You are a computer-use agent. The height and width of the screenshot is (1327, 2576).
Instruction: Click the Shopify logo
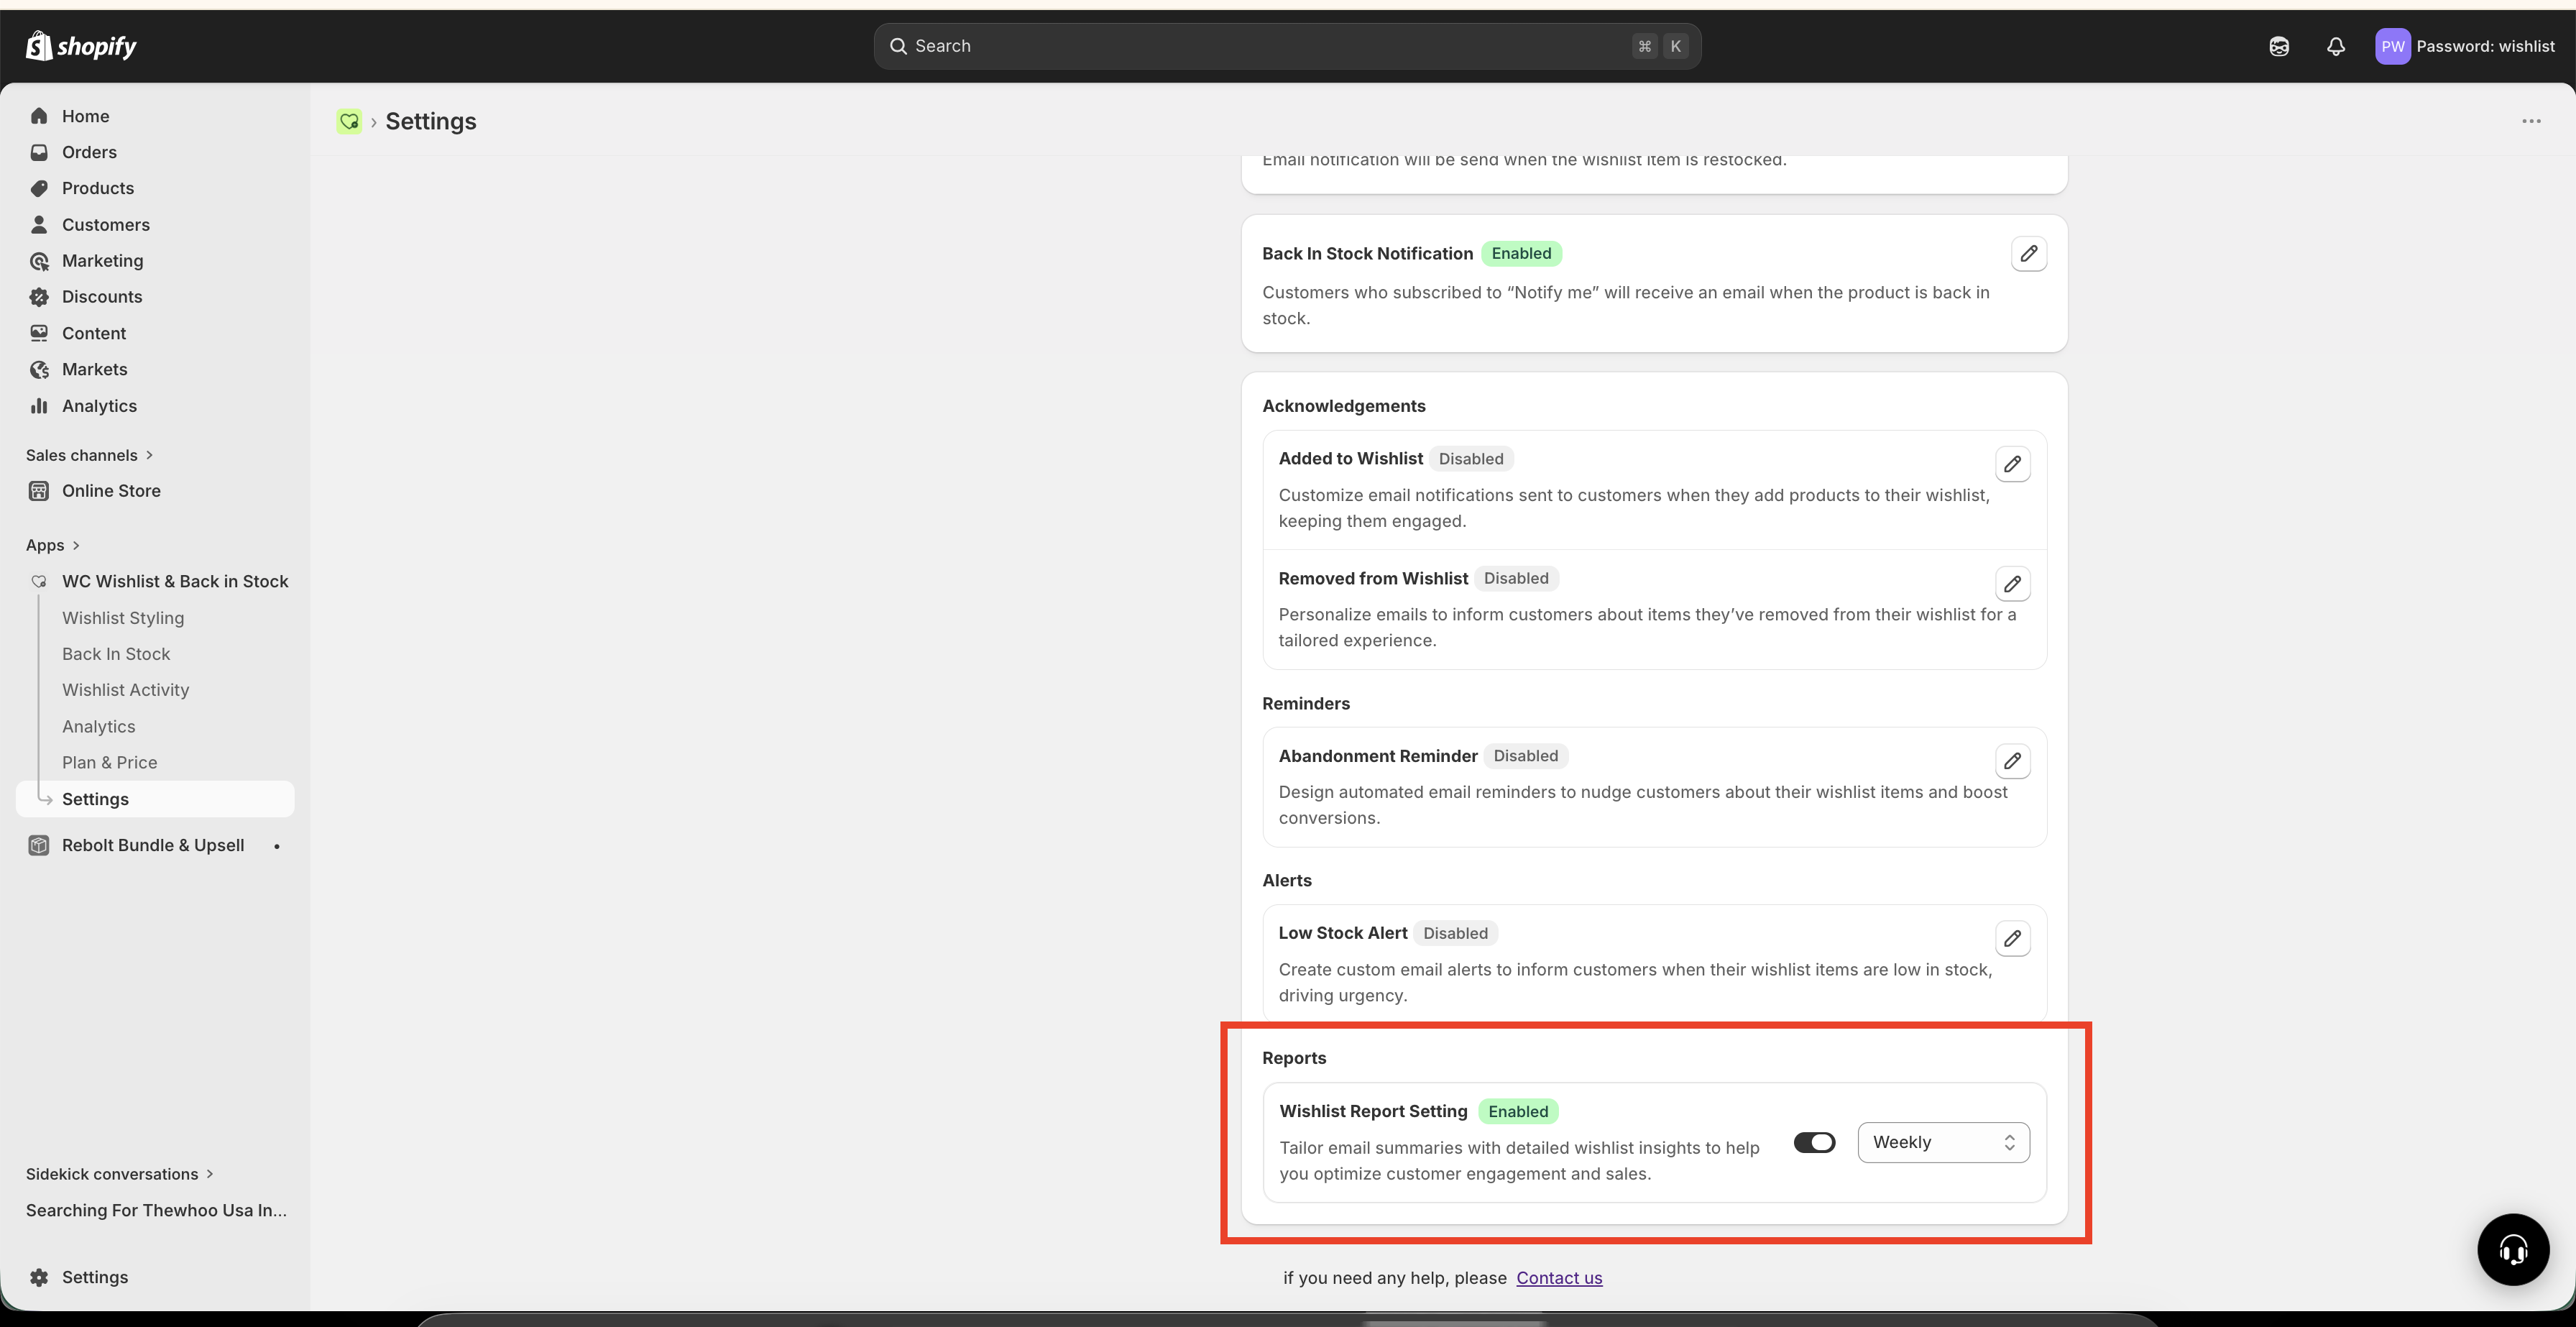tap(81, 46)
